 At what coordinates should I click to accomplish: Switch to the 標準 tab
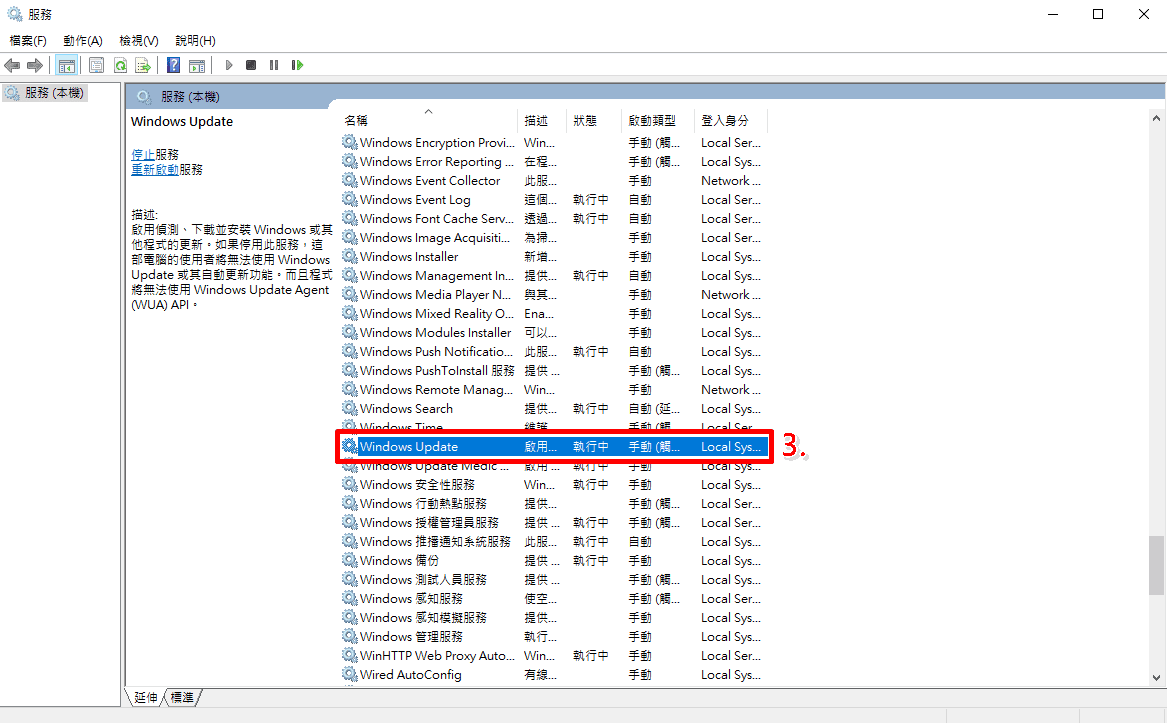click(182, 697)
